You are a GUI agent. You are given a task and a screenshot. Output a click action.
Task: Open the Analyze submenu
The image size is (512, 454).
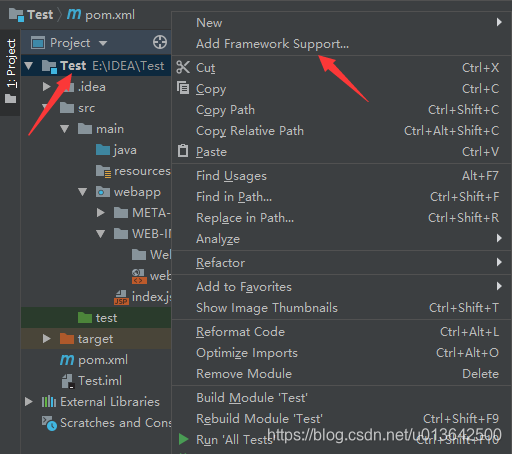point(341,239)
